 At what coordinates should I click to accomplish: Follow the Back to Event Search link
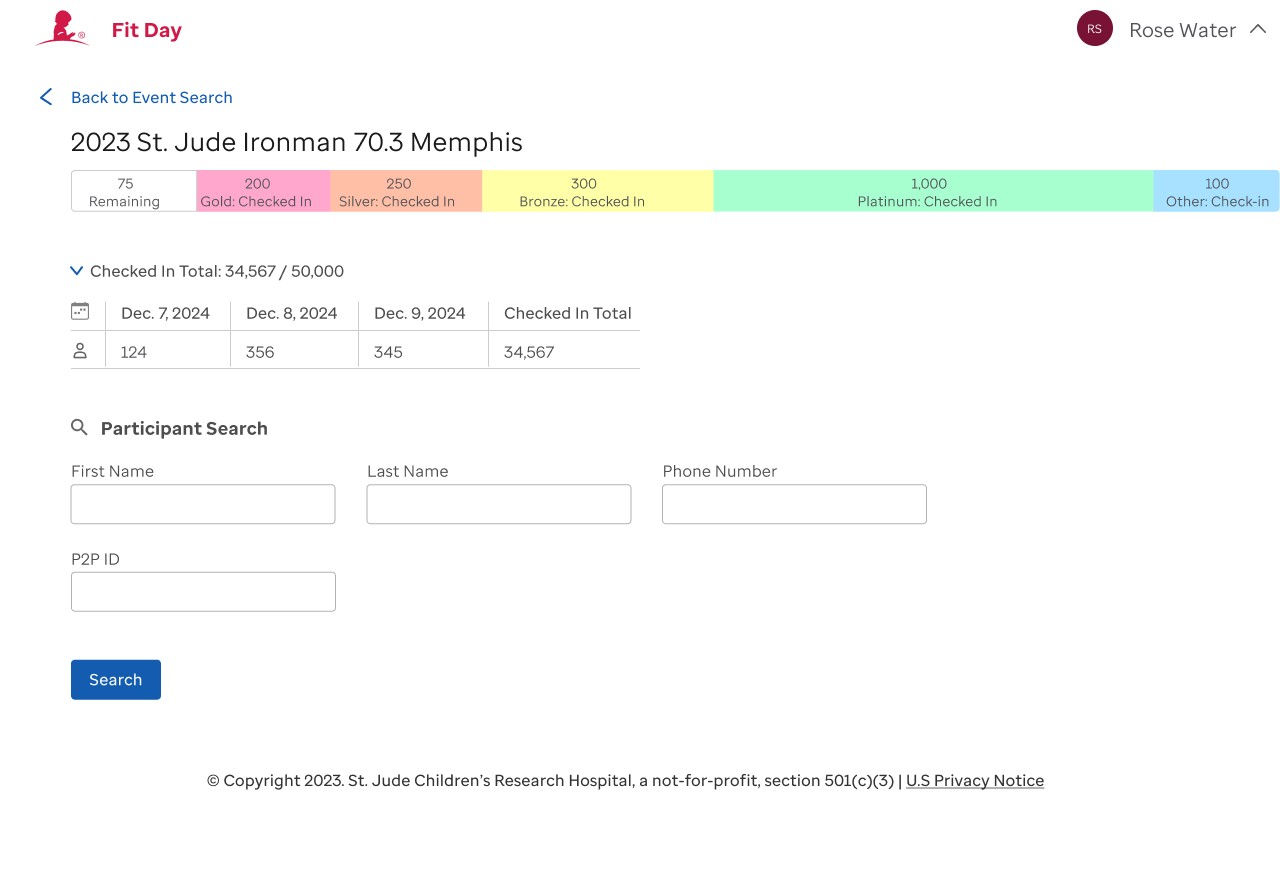151,97
